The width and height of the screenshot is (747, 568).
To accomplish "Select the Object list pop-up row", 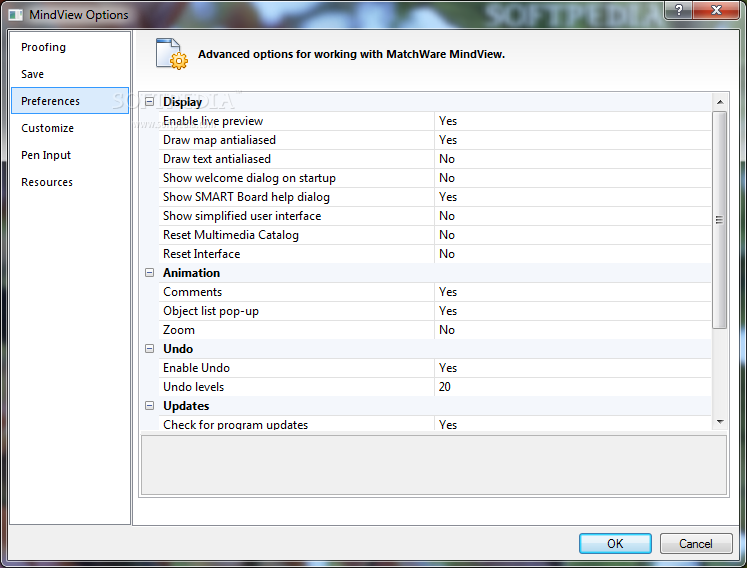I will tap(434, 311).
